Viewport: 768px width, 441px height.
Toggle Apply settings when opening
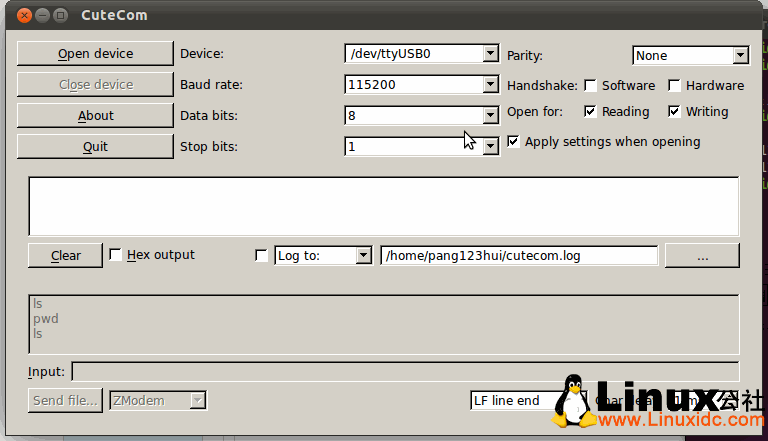click(513, 142)
